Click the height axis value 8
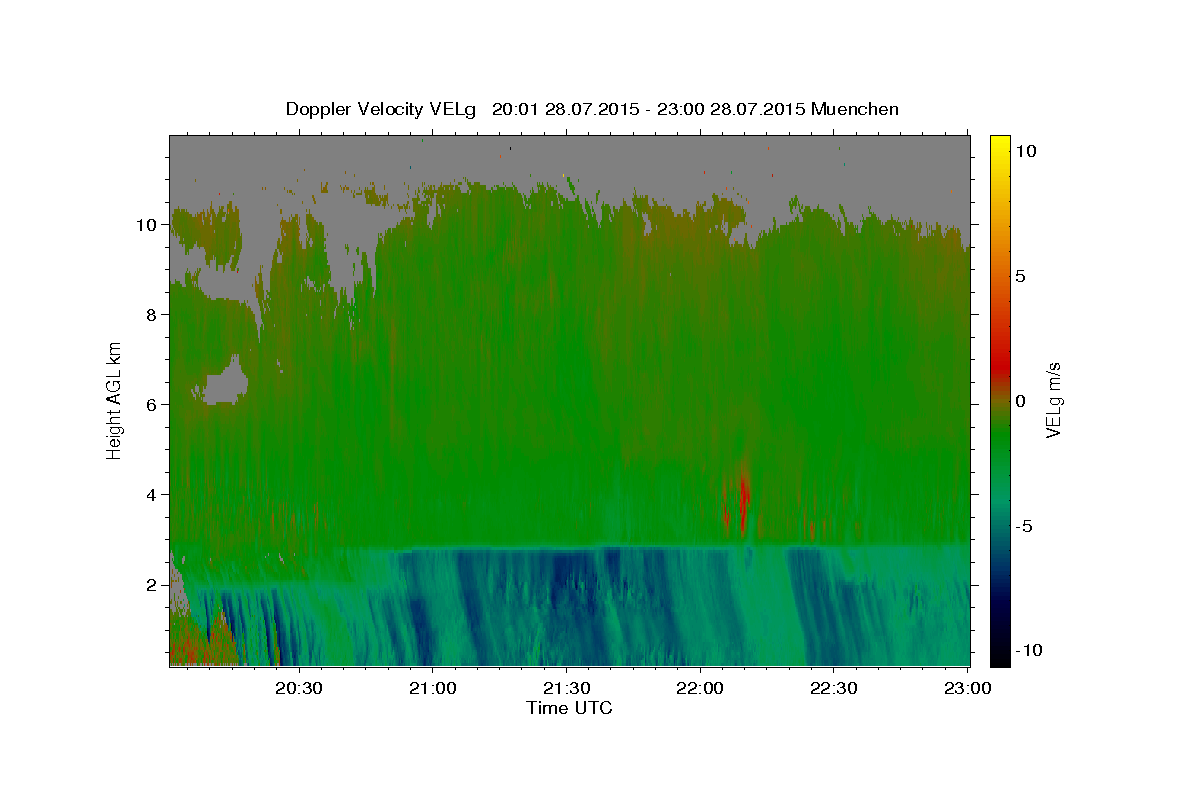The height and width of the screenshot is (800, 1200). (x=153, y=314)
